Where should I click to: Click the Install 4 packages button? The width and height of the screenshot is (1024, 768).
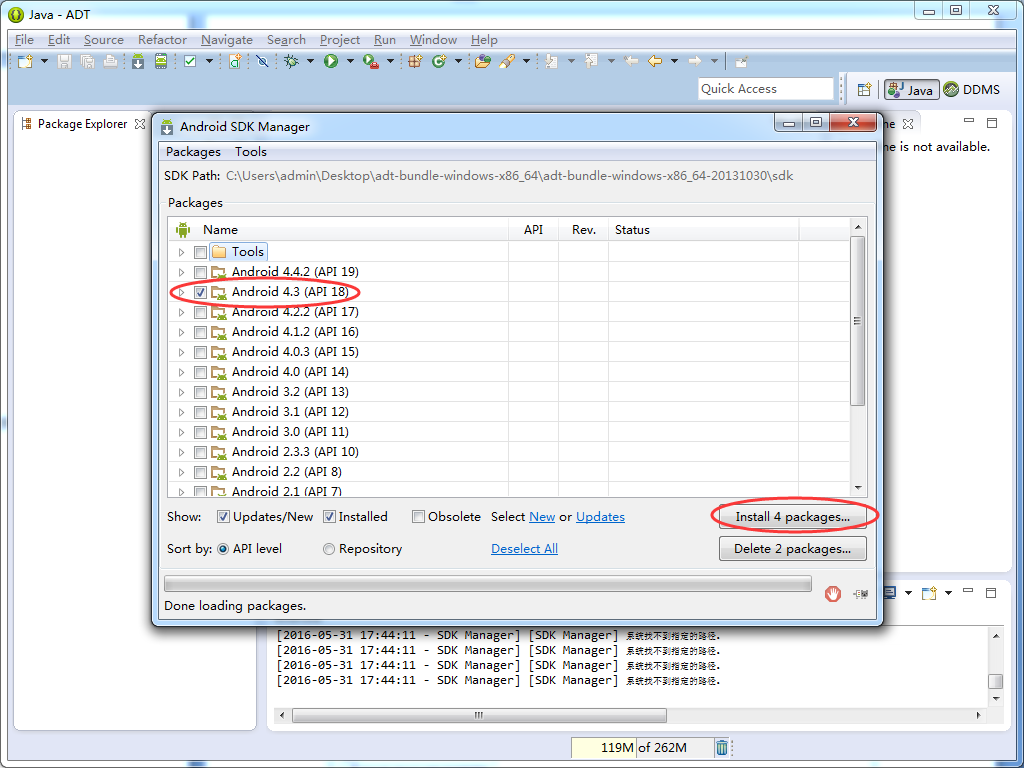(792, 517)
